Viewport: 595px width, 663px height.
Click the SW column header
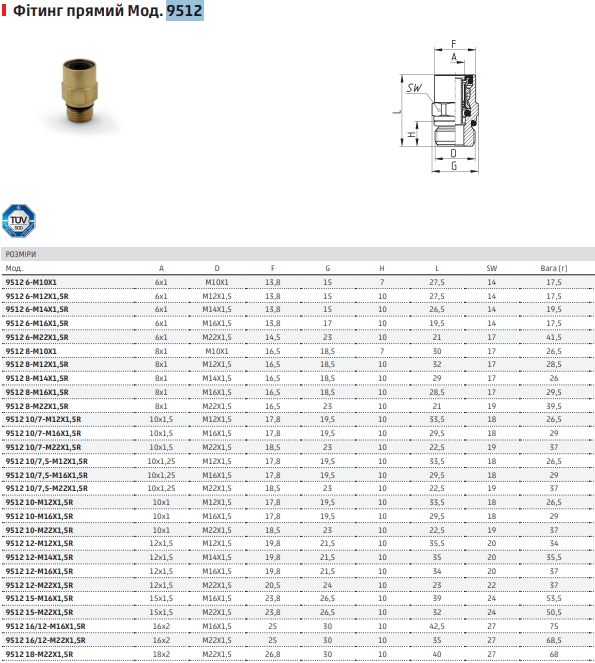[491, 268]
